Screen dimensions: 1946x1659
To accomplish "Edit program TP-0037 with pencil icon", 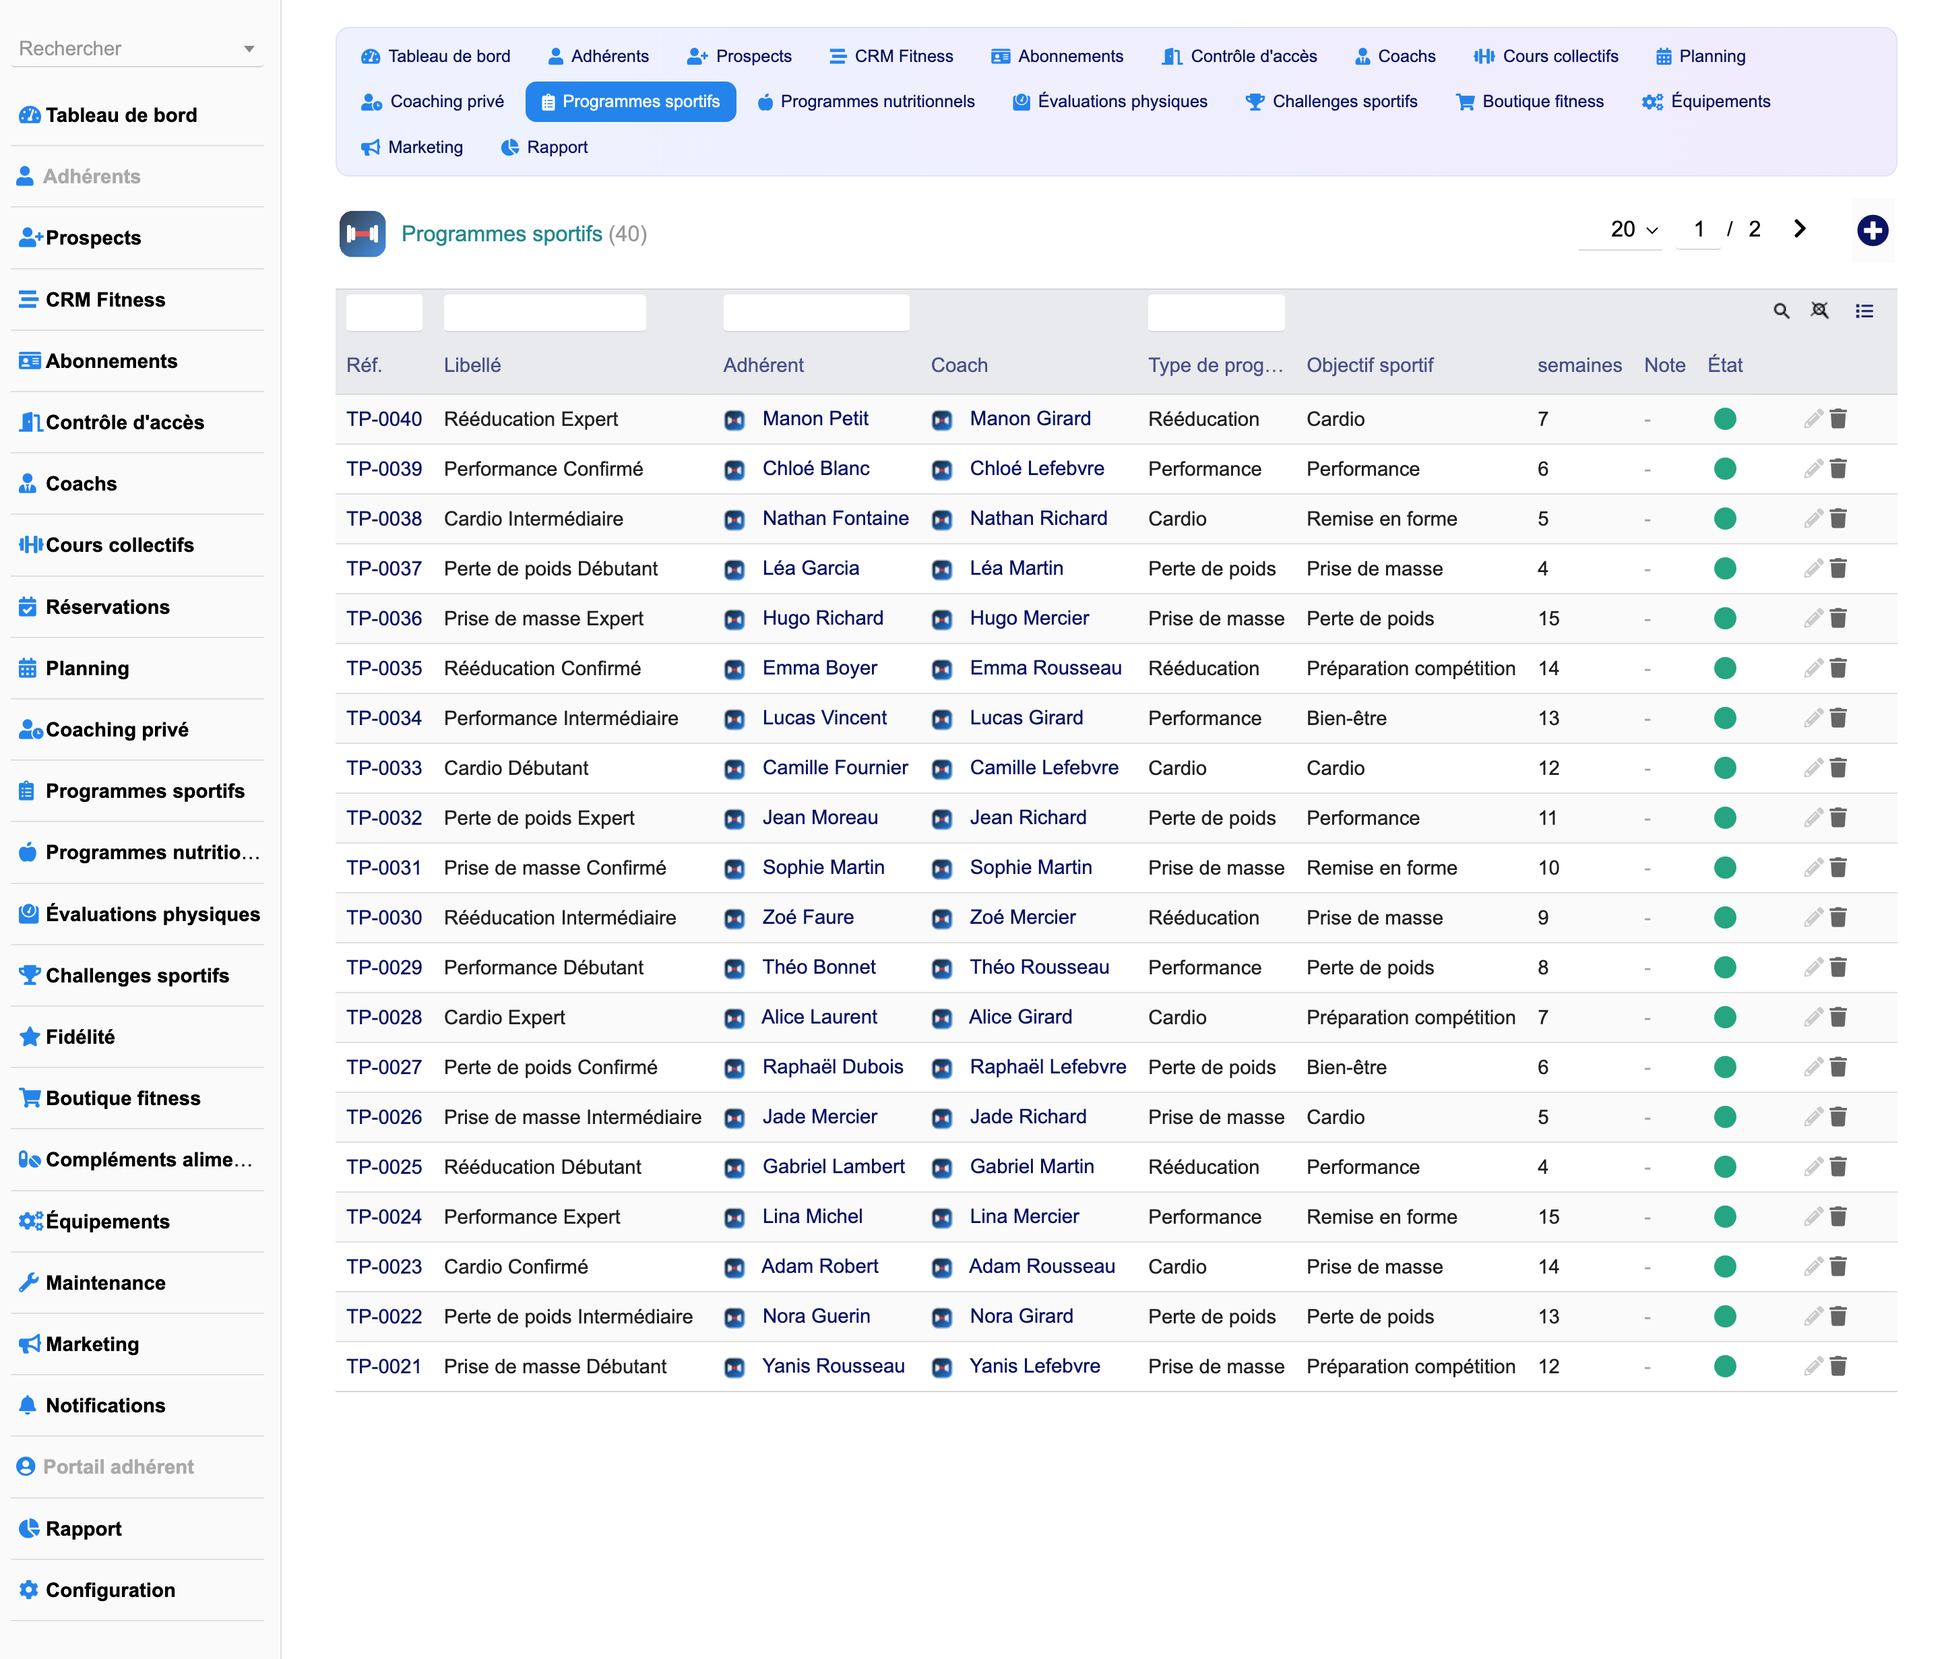I will click(1813, 569).
